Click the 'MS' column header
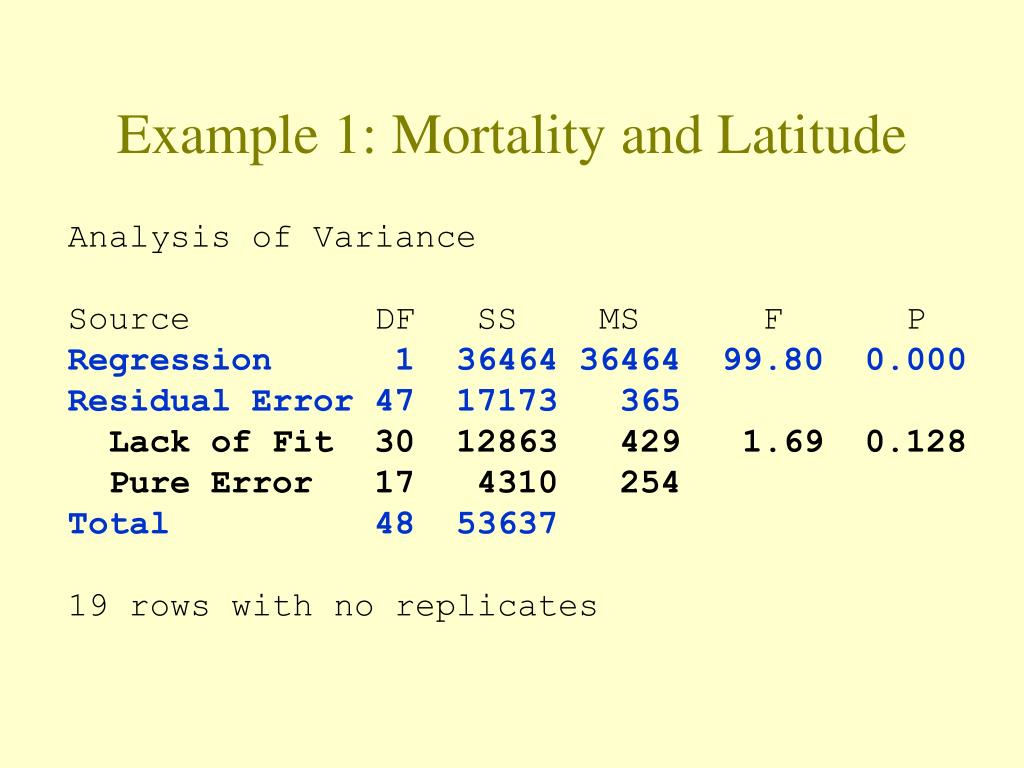This screenshot has width=1024, height=768. click(618, 320)
